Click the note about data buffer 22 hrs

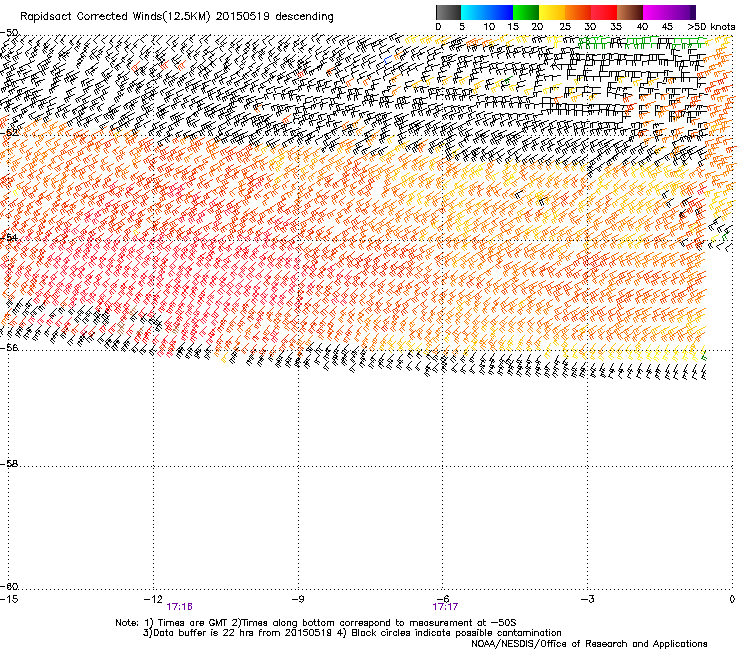click(237, 633)
